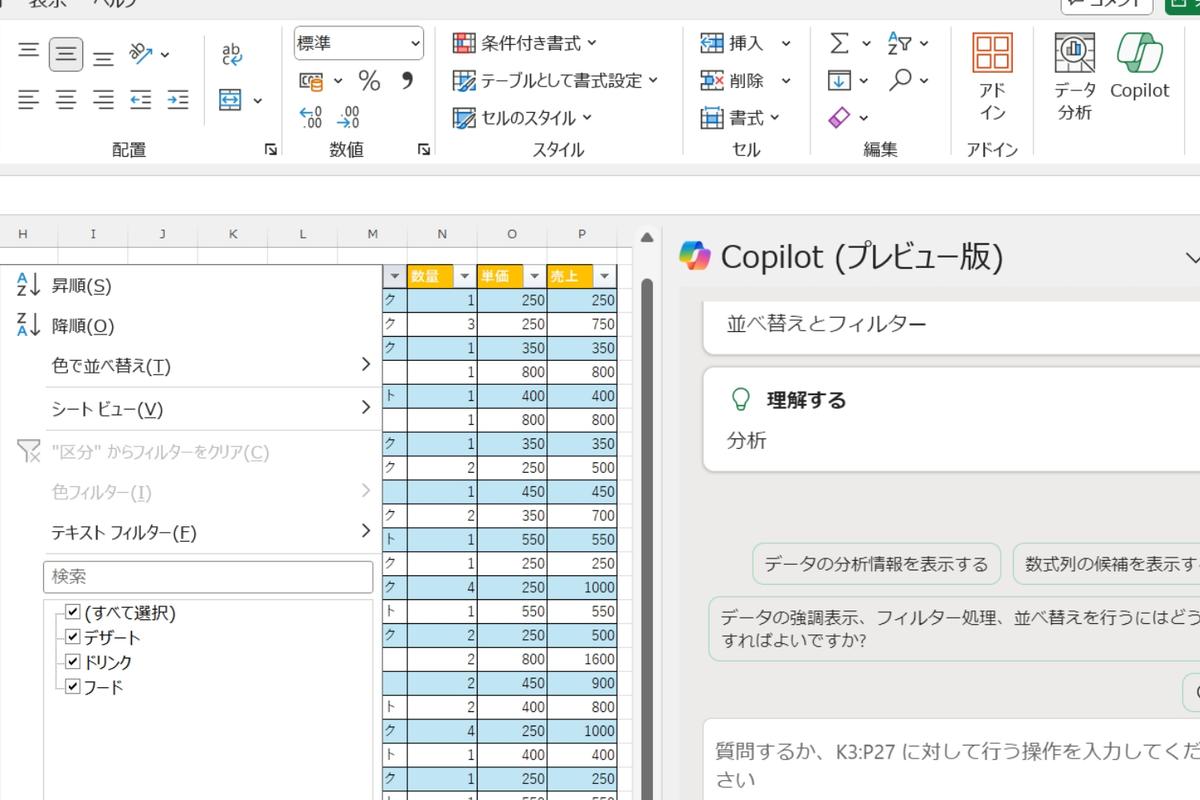Click the filter 検索 search box
This screenshot has width=1200, height=800.
208,577
